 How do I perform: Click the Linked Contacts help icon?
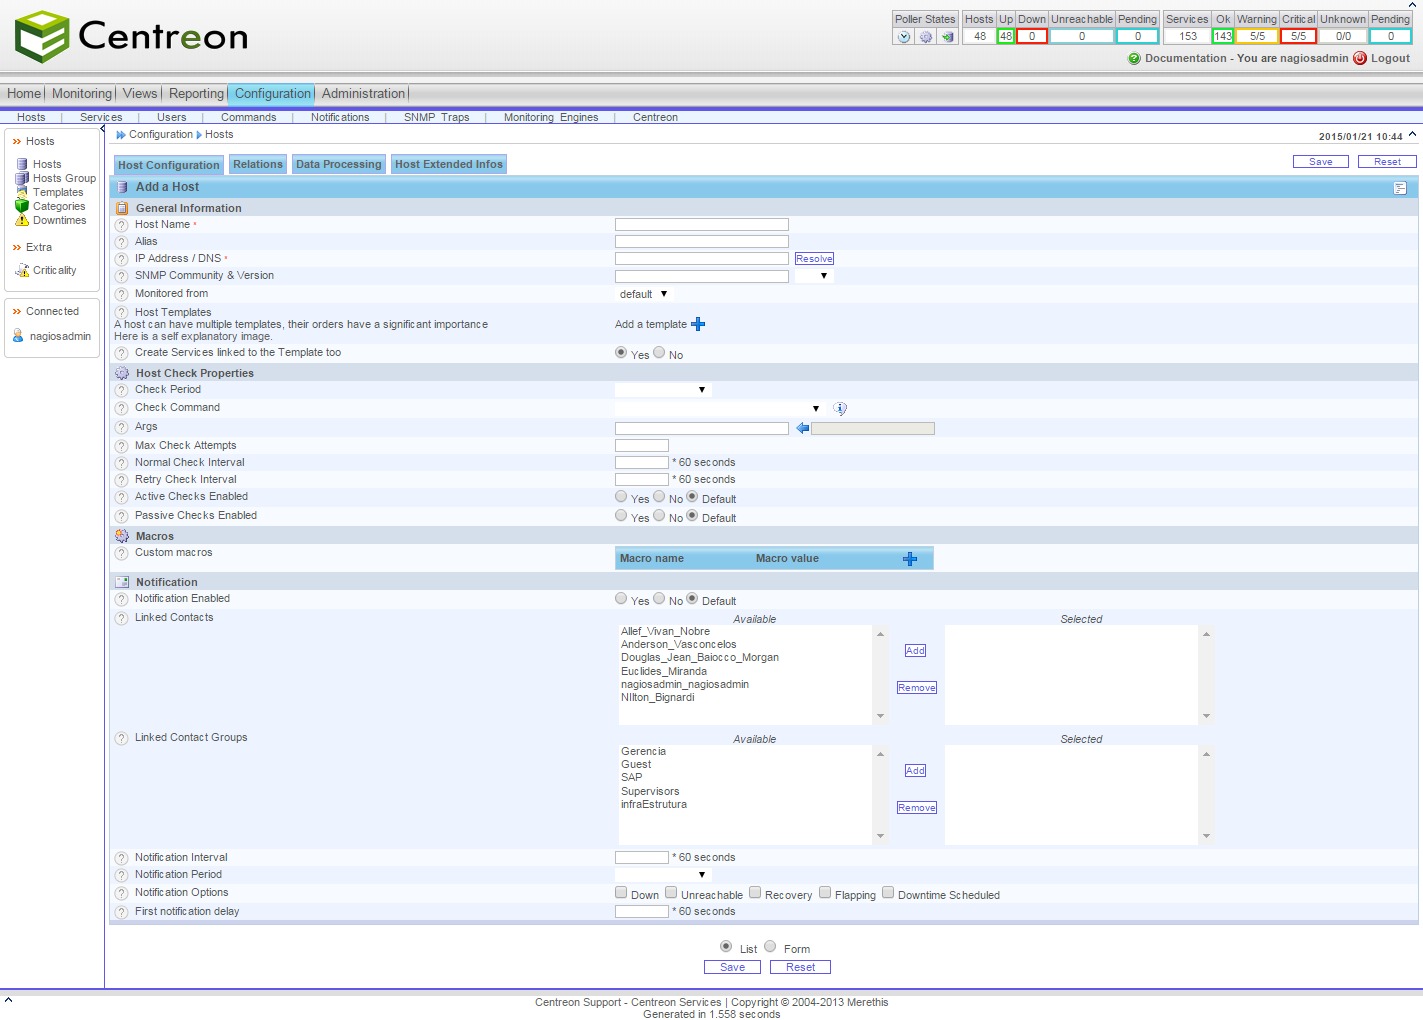[122, 618]
